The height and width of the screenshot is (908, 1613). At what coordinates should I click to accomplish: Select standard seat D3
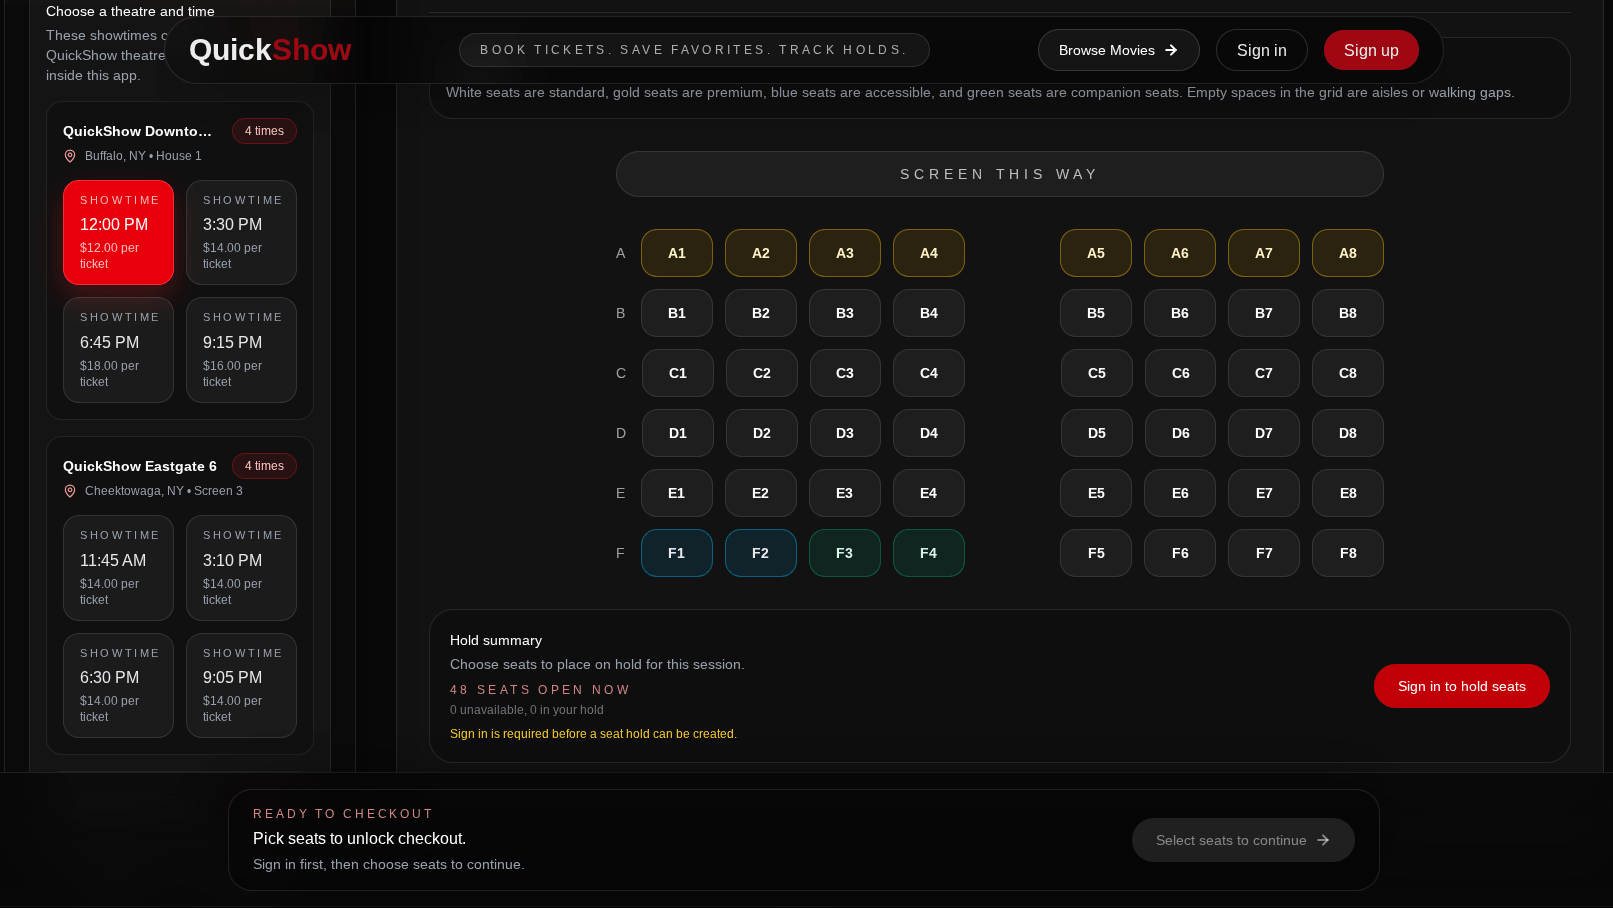click(845, 433)
